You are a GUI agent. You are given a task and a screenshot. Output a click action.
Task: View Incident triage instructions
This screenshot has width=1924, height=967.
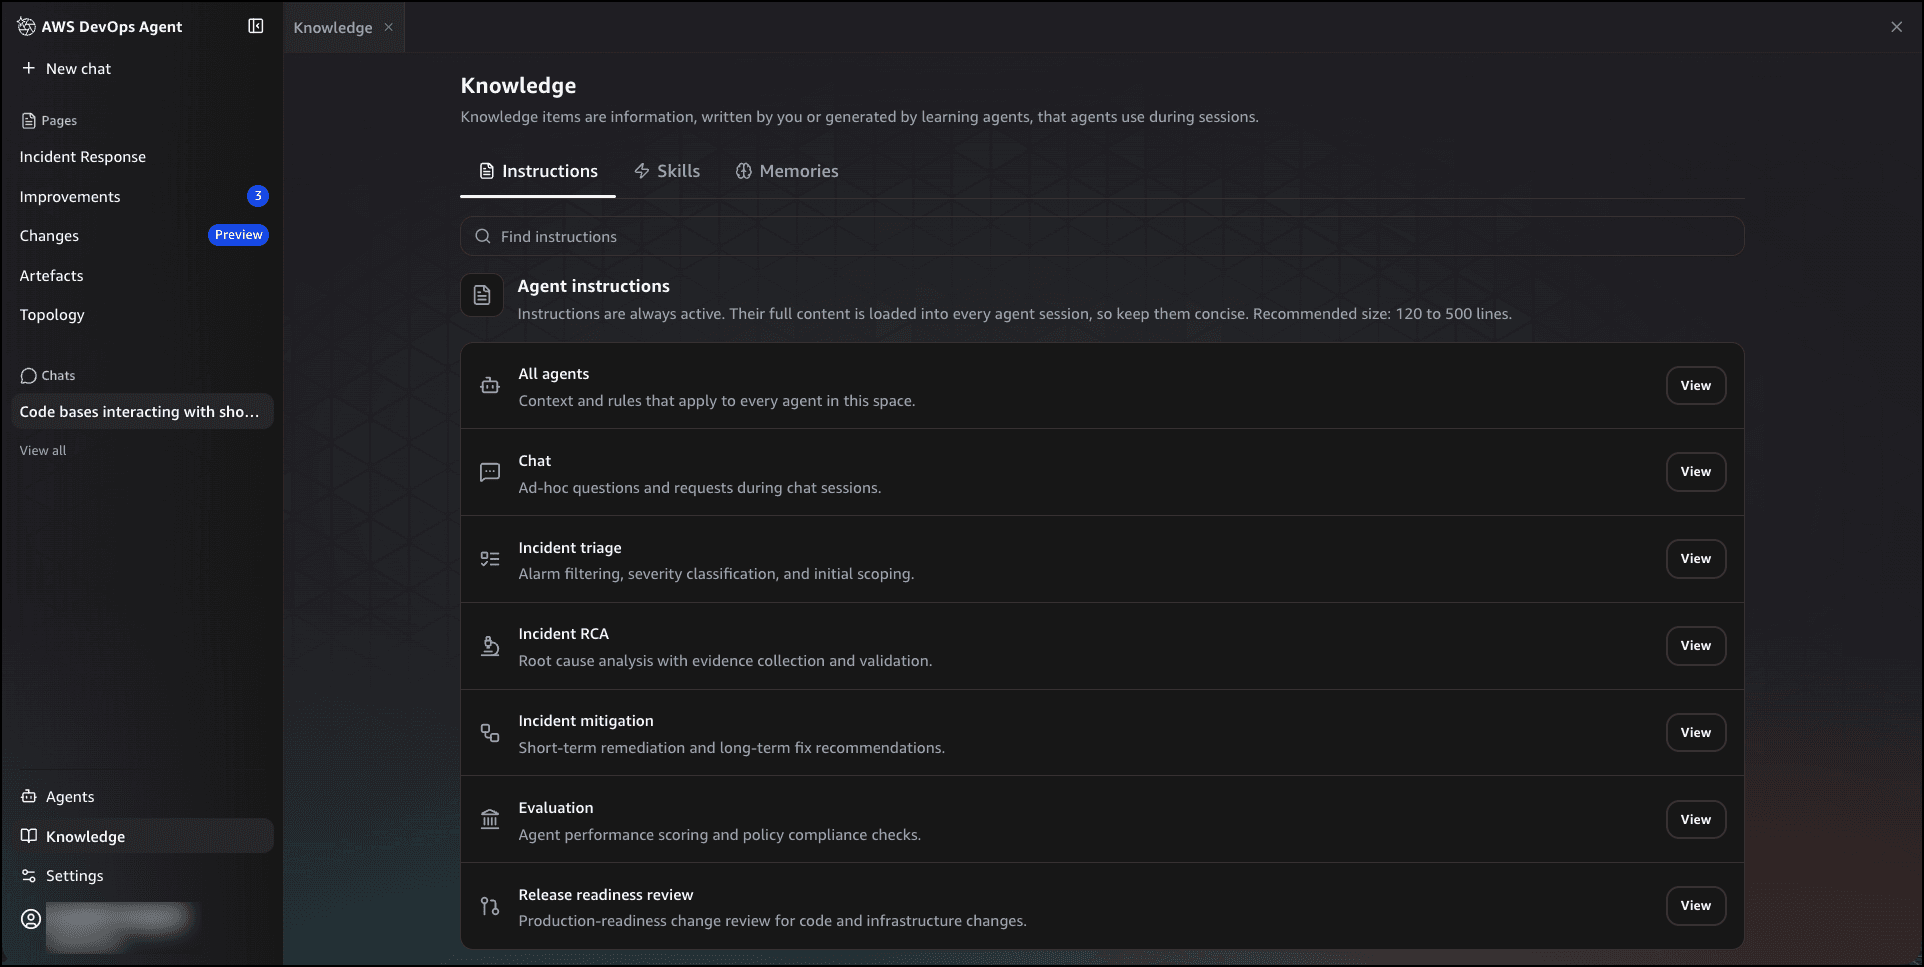1696,559
